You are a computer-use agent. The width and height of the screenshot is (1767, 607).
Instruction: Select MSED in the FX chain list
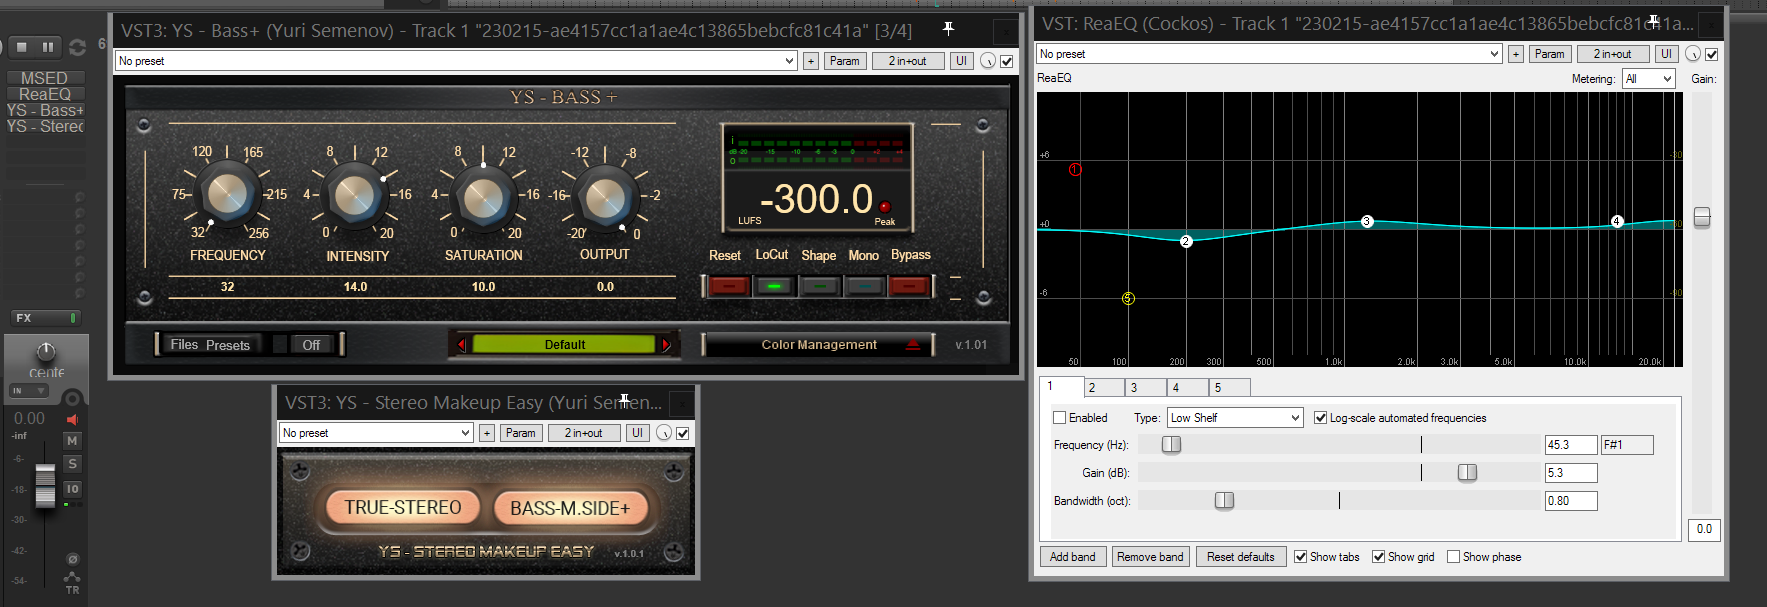pos(44,78)
